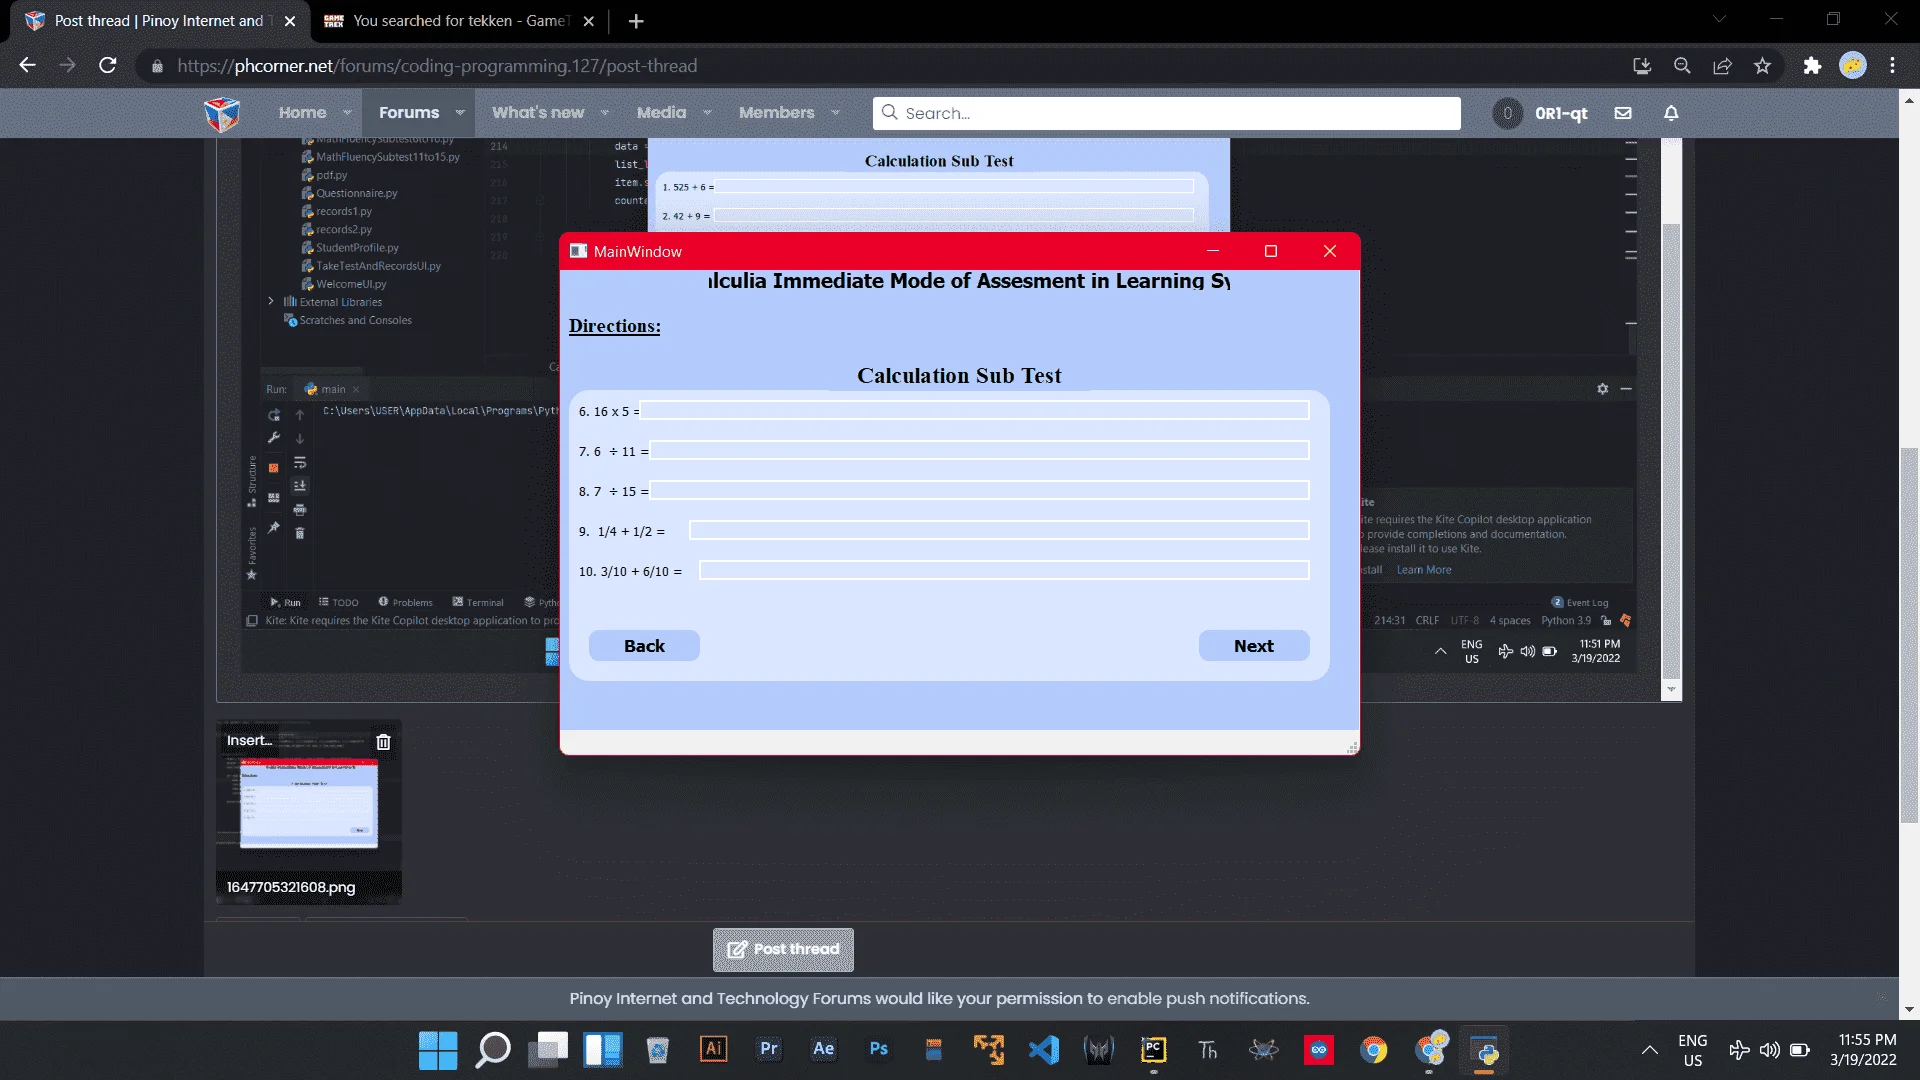The image size is (1920, 1080).
Task: Open the alerts bell icon
Action: [1671, 113]
